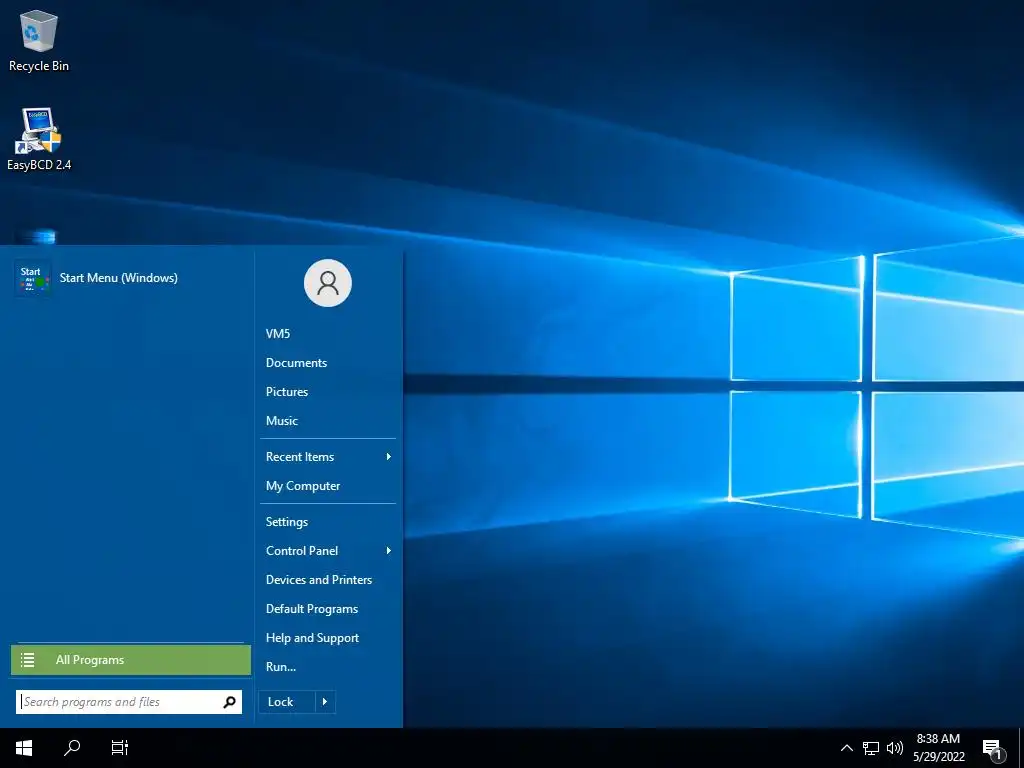This screenshot has width=1024, height=768.
Task: Open Devices and Printers
Action: point(319,580)
